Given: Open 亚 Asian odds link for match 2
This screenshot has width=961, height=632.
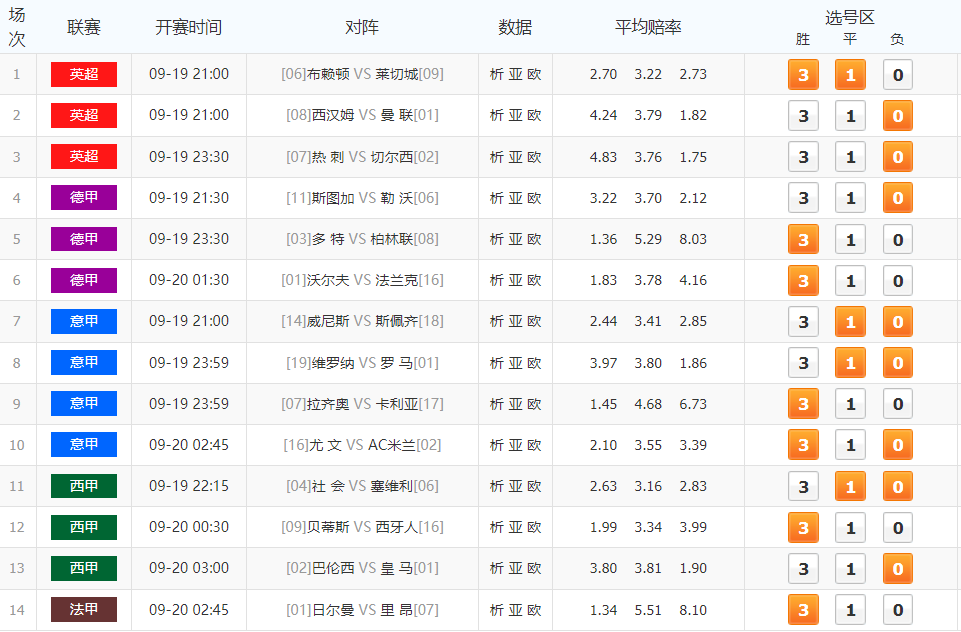Looking at the screenshot, I should (515, 115).
